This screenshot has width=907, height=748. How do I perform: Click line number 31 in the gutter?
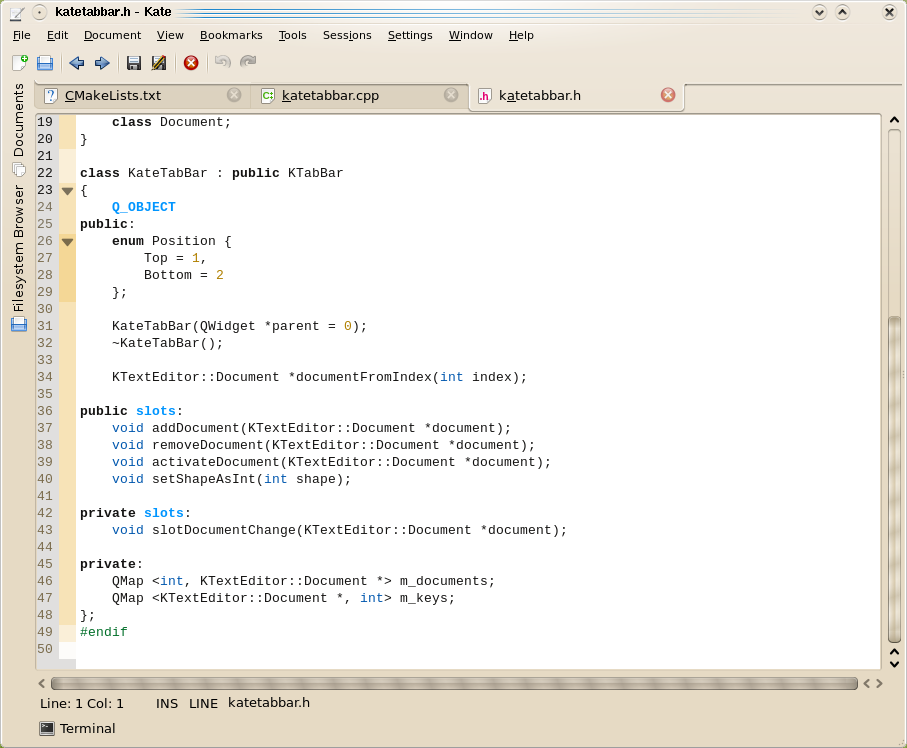(45, 326)
